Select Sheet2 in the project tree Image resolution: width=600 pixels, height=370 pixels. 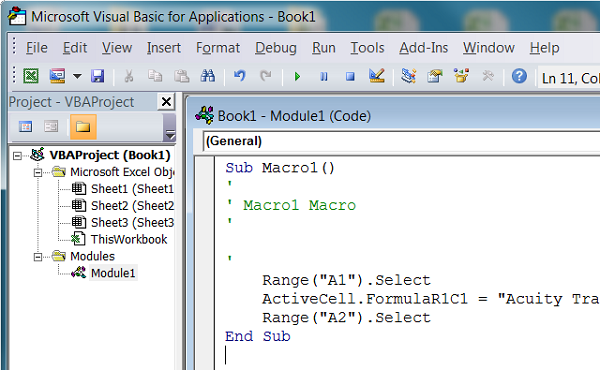point(132,205)
